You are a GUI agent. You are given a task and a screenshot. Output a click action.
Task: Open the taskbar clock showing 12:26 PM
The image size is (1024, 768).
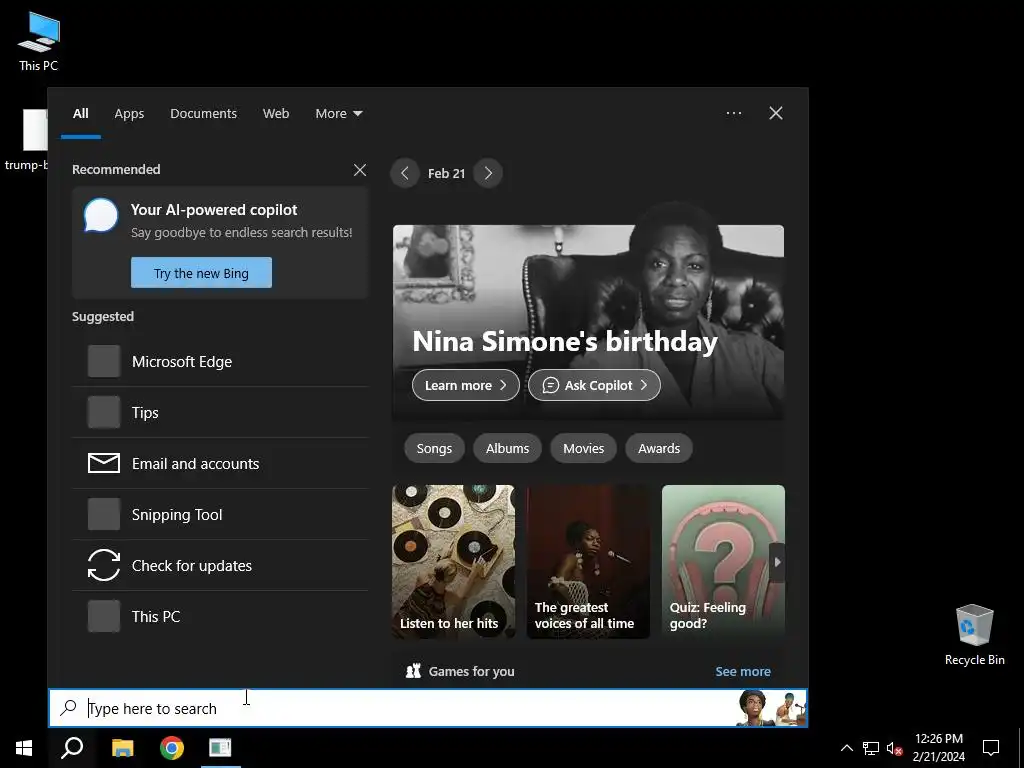pyautogui.click(x=938, y=748)
